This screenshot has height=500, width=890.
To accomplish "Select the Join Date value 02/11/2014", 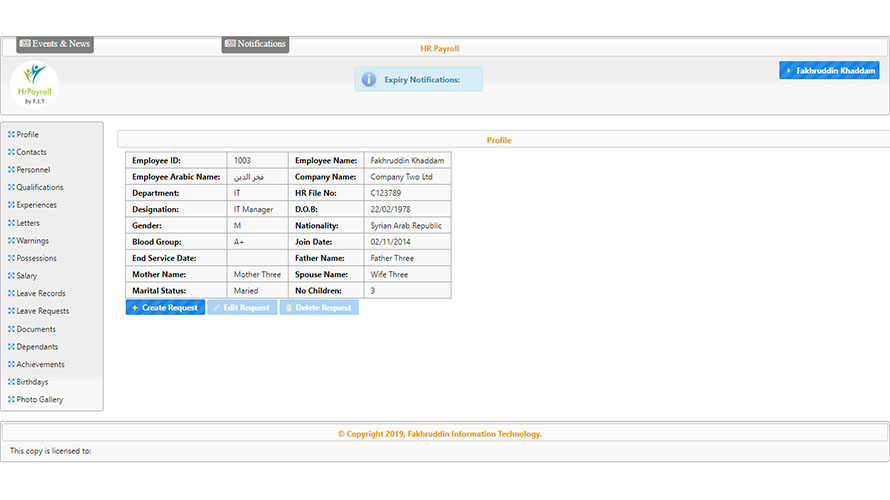I will [391, 242].
